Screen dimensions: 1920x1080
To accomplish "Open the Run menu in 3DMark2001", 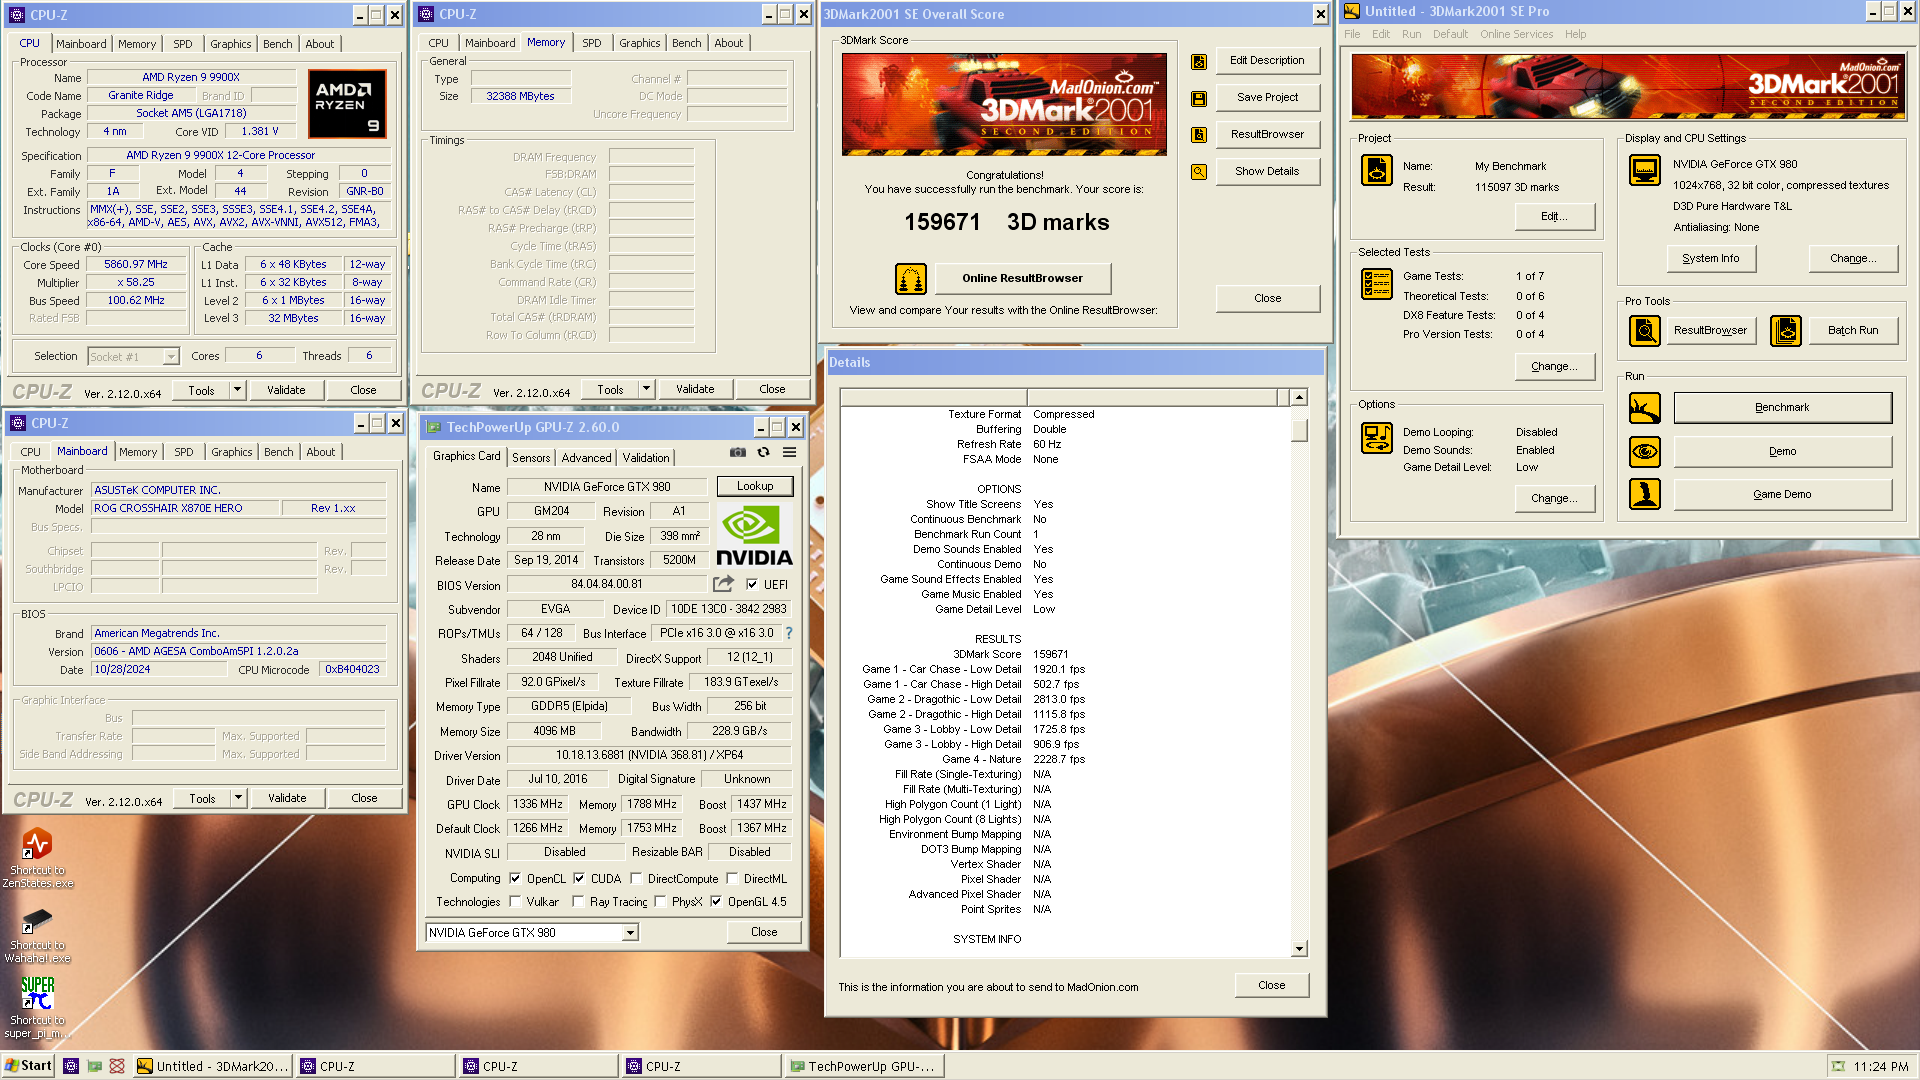I will pos(1411,34).
